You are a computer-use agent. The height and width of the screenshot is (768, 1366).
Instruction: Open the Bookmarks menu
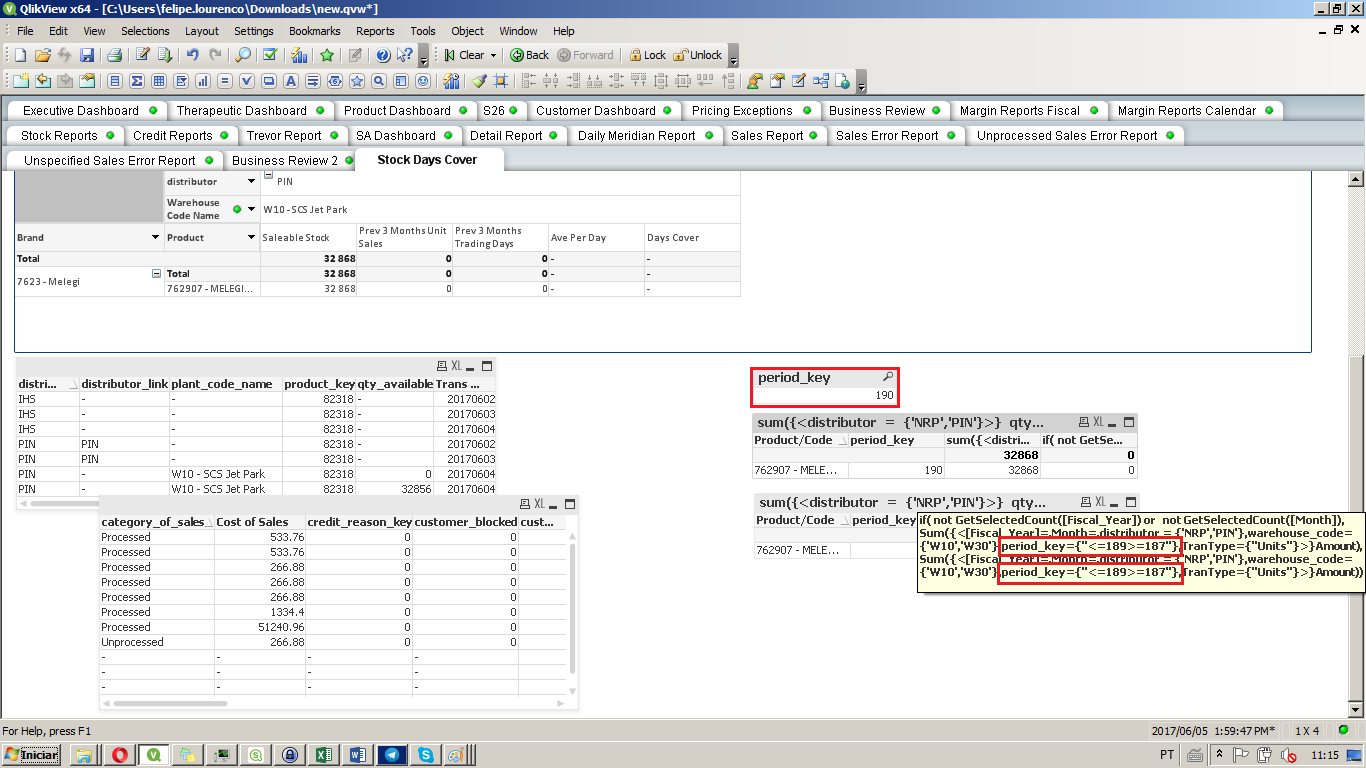coord(314,31)
